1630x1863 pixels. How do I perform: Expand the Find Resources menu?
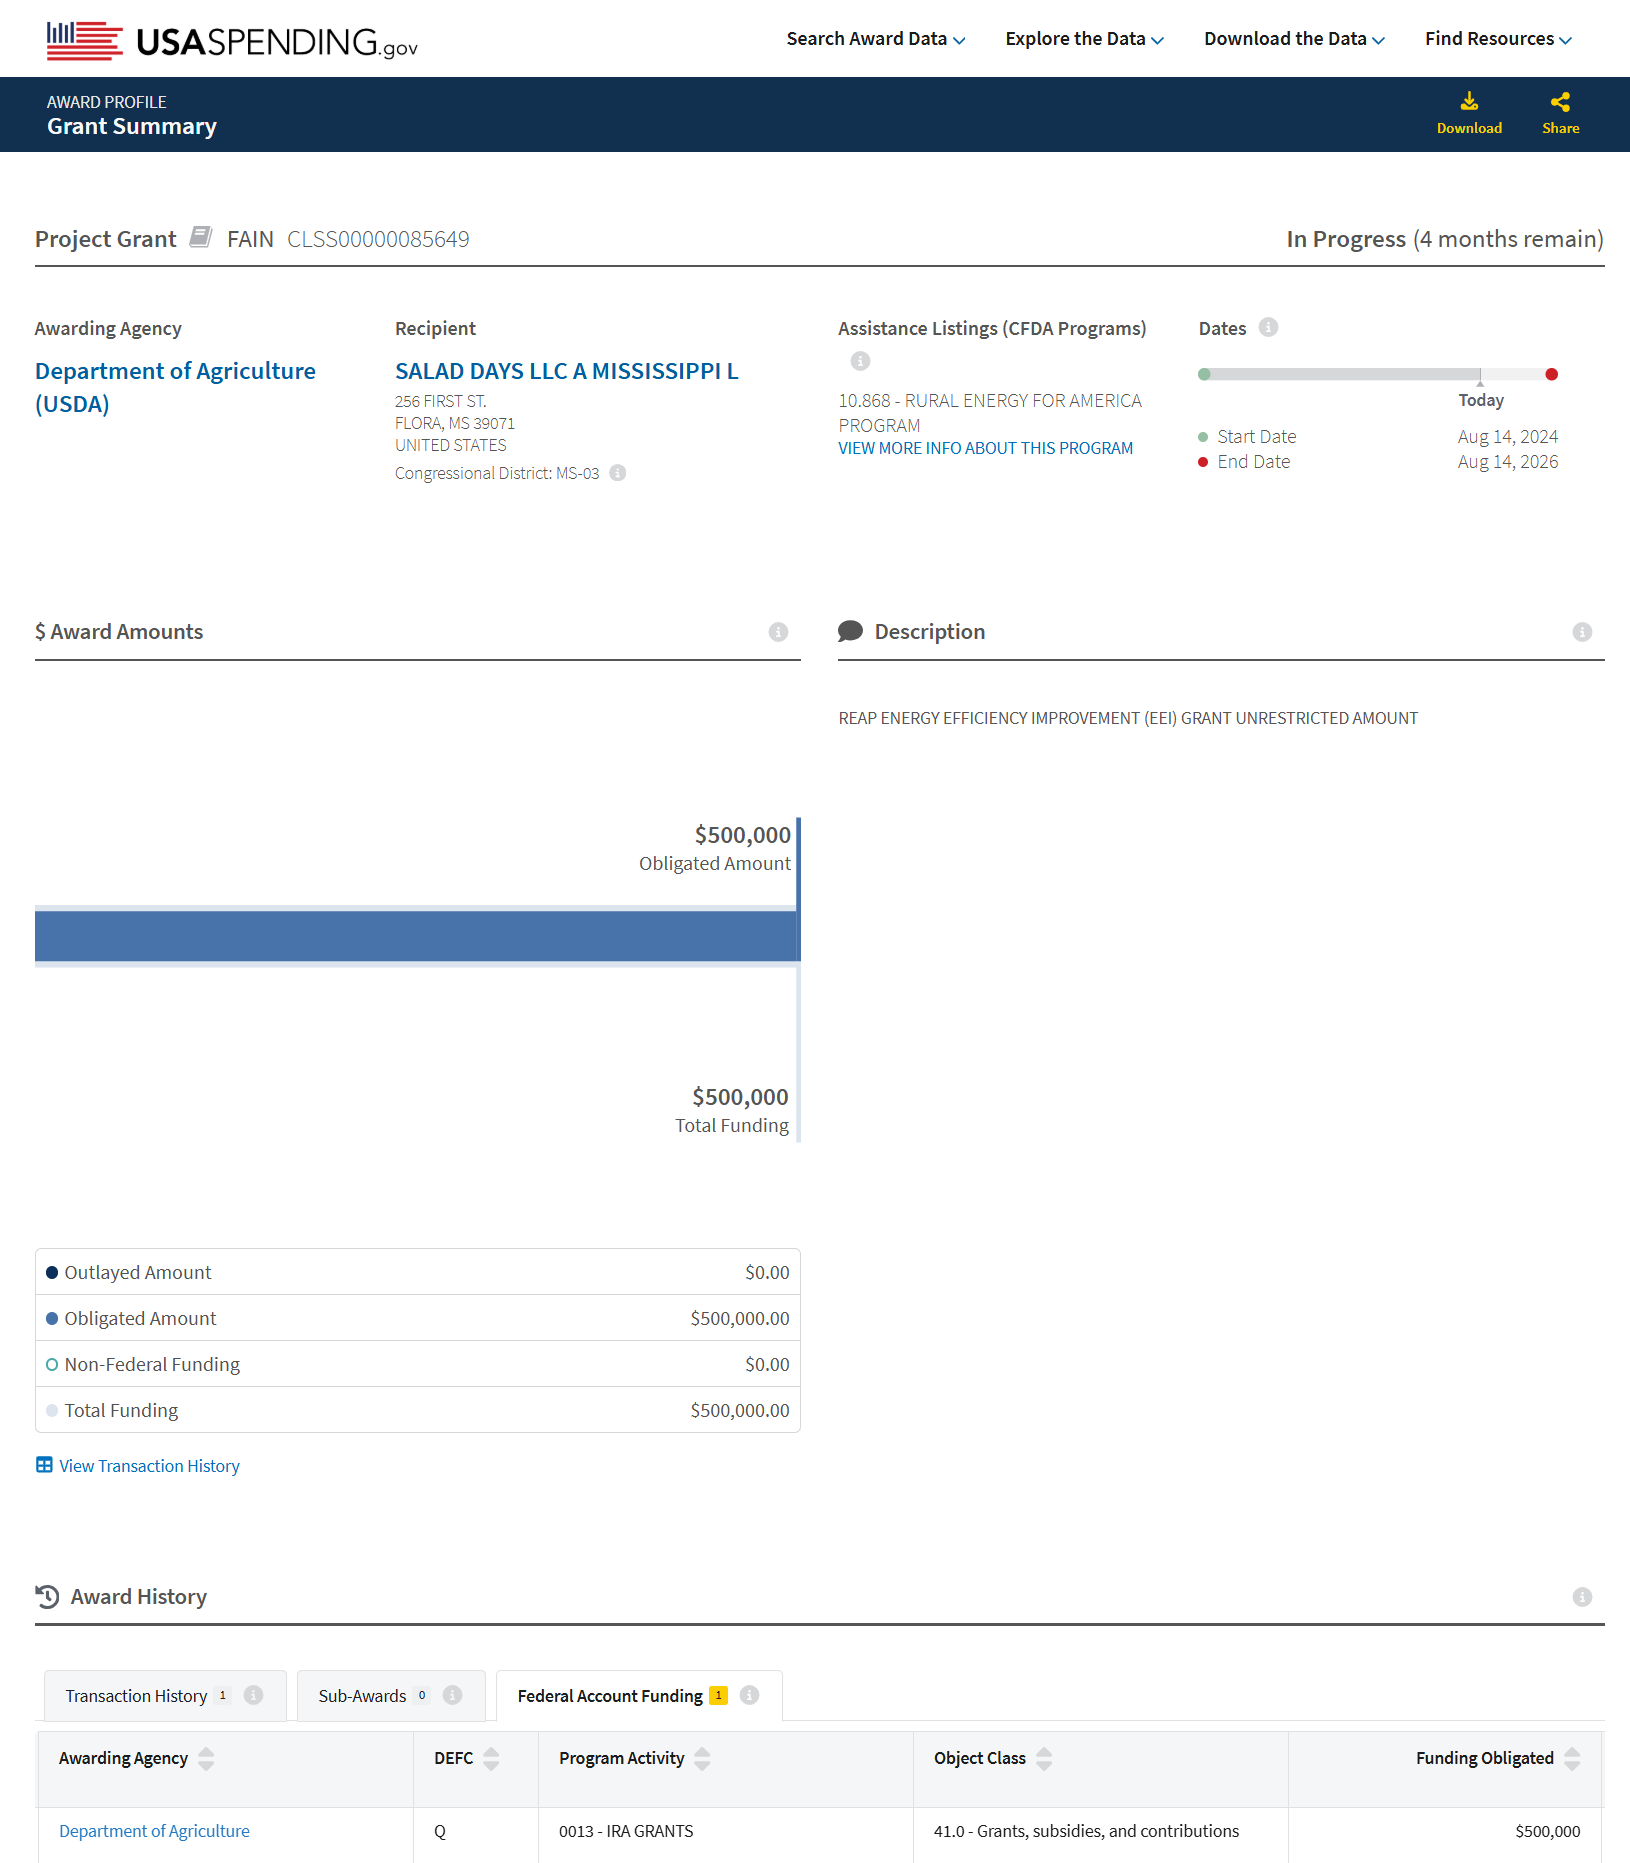(x=1498, y=39)
